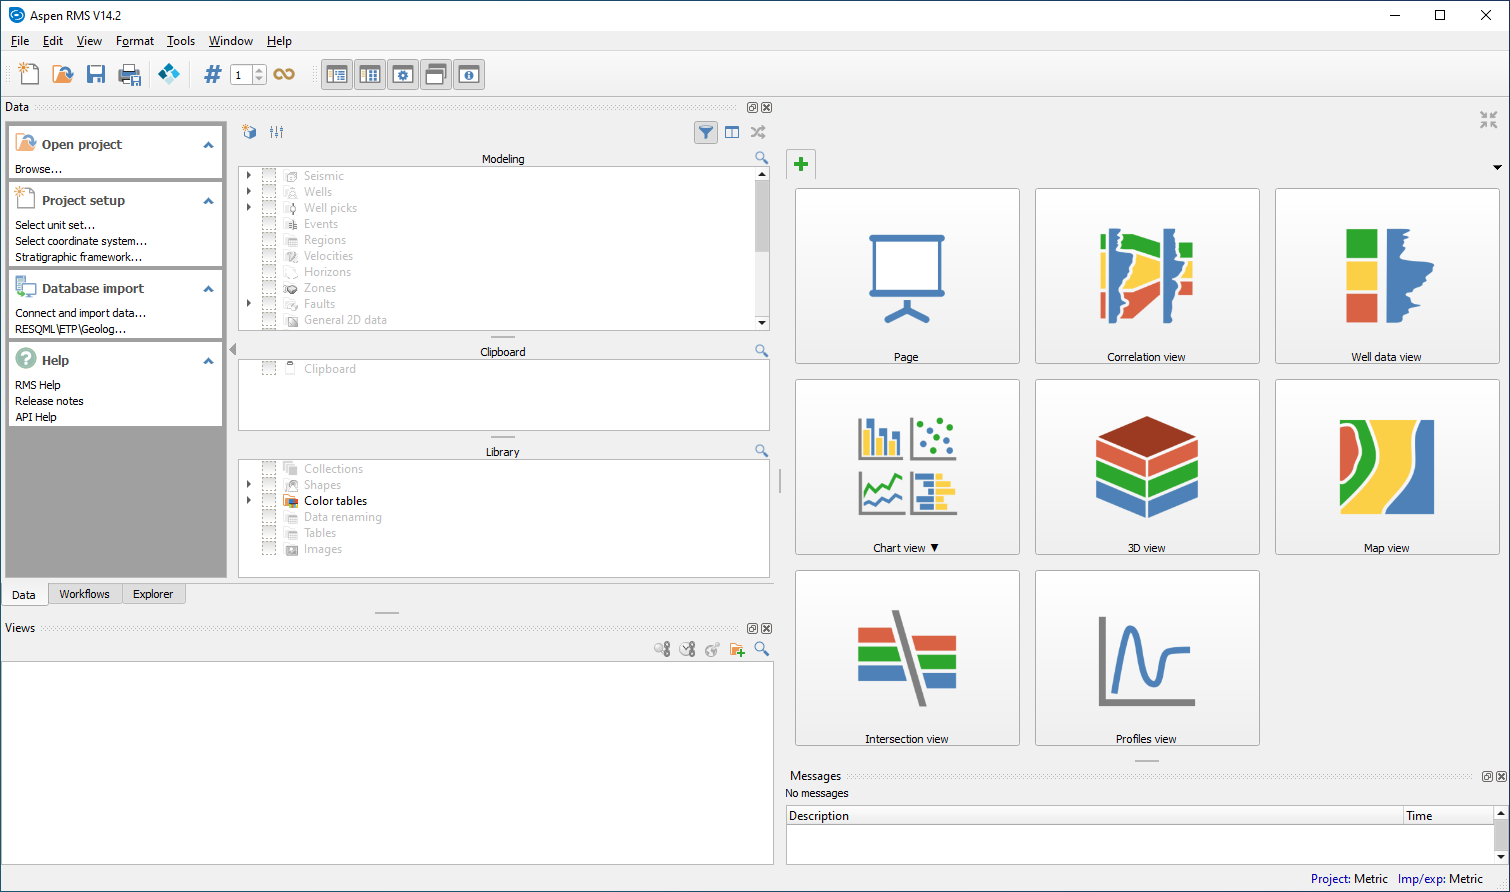Float the Views panel
The image size is (1510, 892).
coord(752,628)
